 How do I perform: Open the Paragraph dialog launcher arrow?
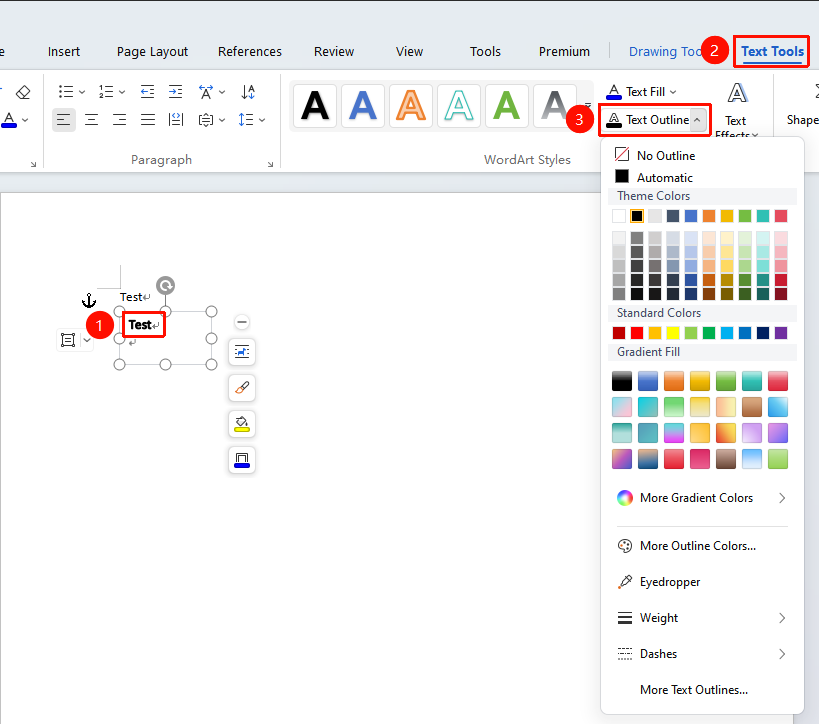point(271,165)
